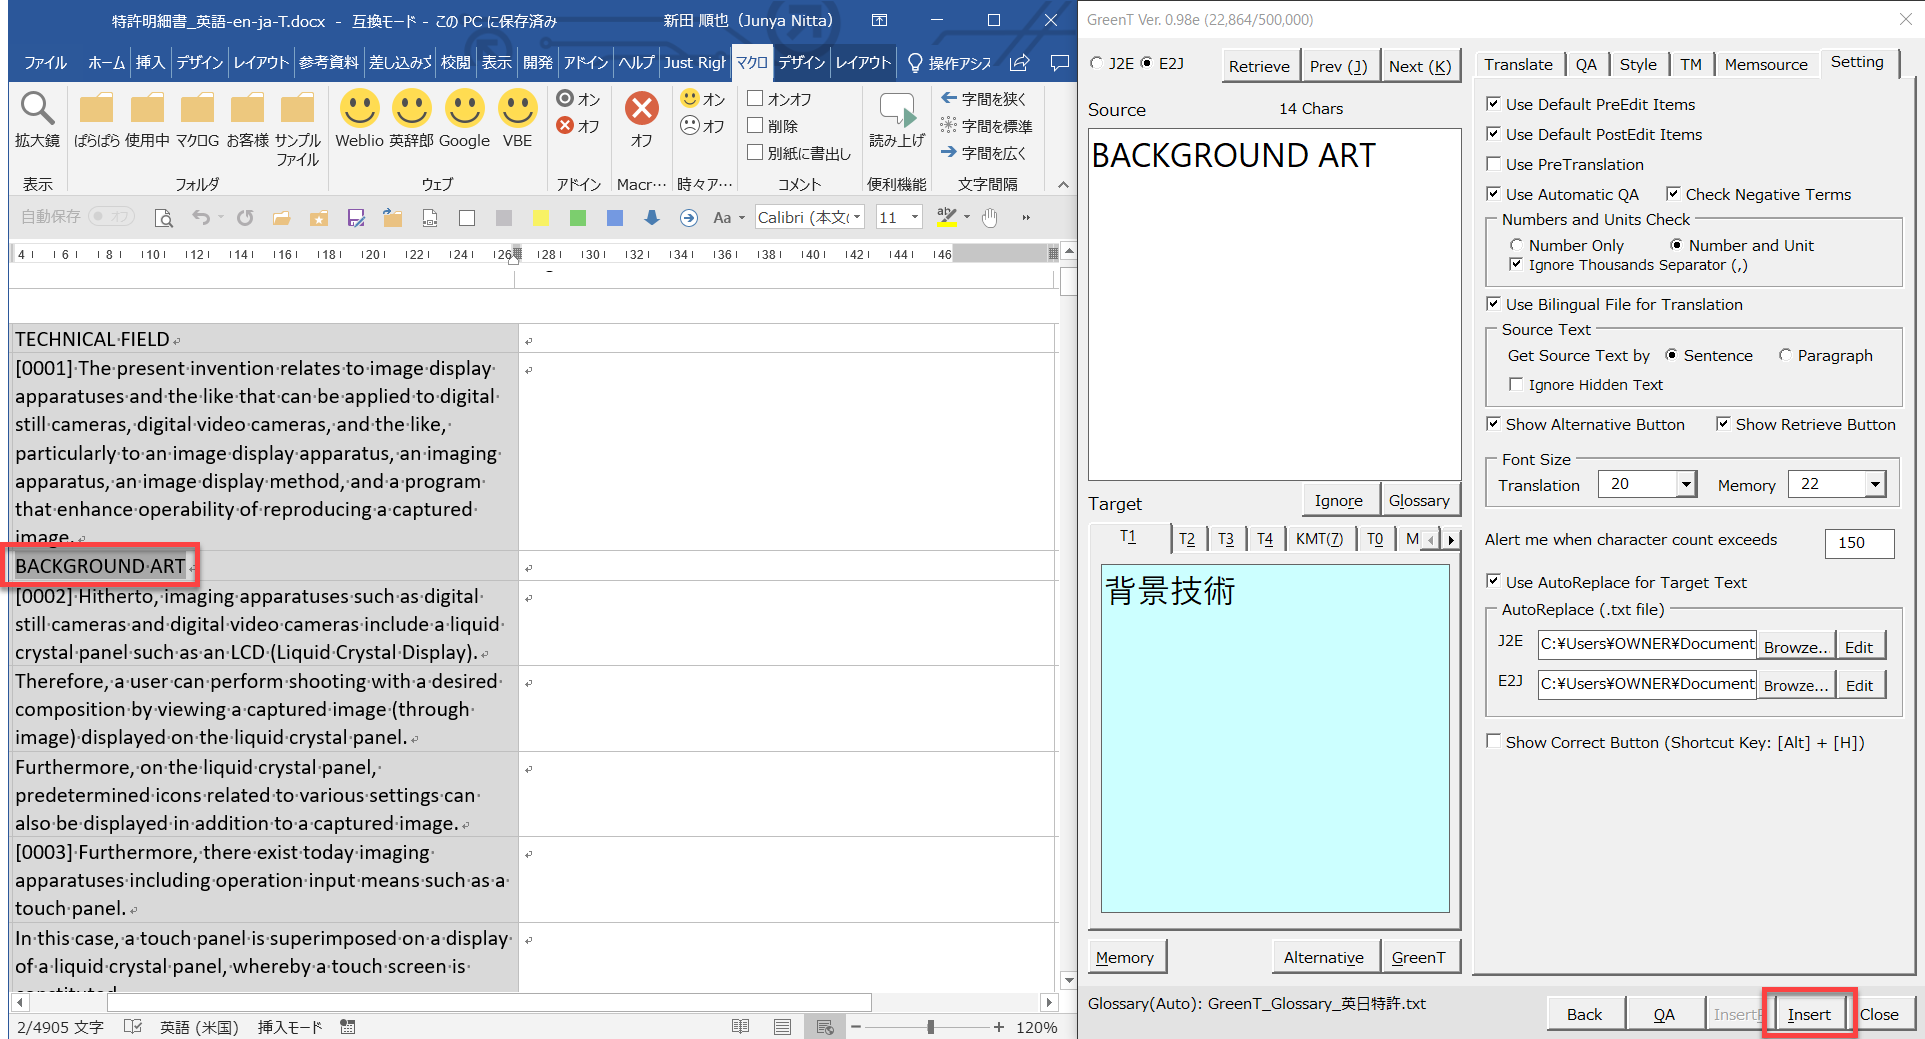Viewport: 1925px width, 1039px height.
Task: Toggle Ignore Hidden Text checkbox
Action: pyautogui.click(x=1516, y=385)
